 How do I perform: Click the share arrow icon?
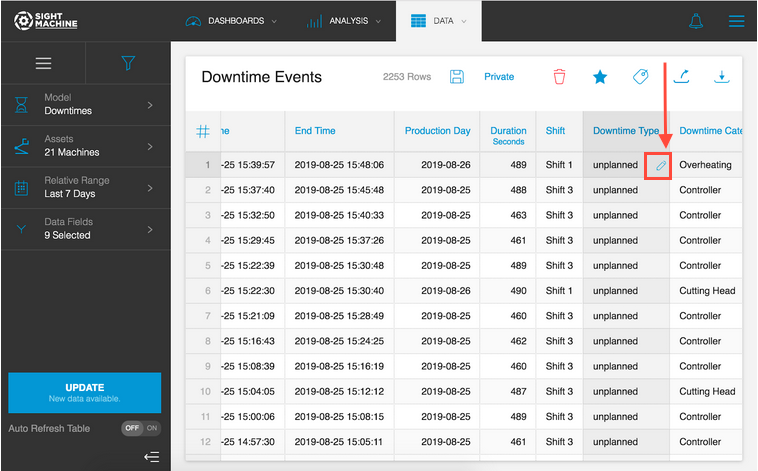(682, 76)
